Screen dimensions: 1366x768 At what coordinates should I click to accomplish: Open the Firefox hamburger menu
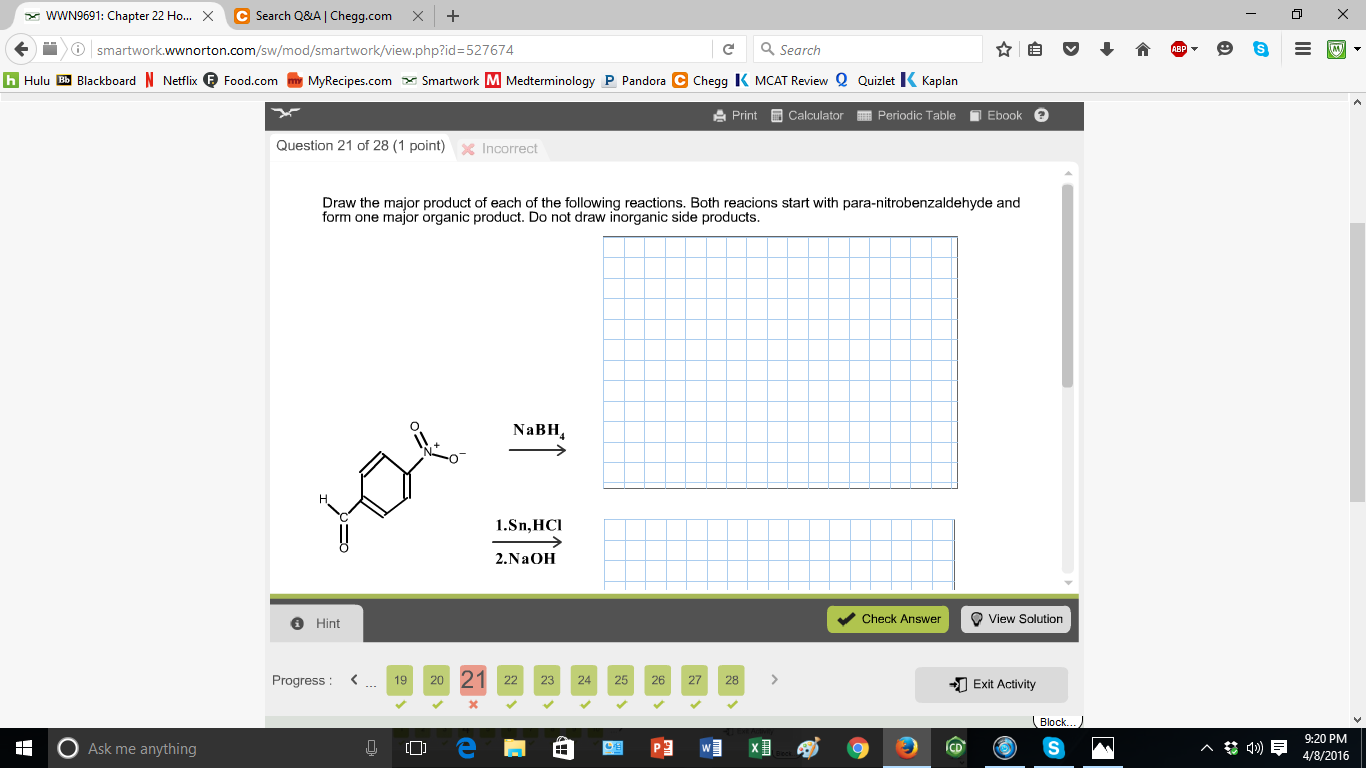click(1302, 49)
